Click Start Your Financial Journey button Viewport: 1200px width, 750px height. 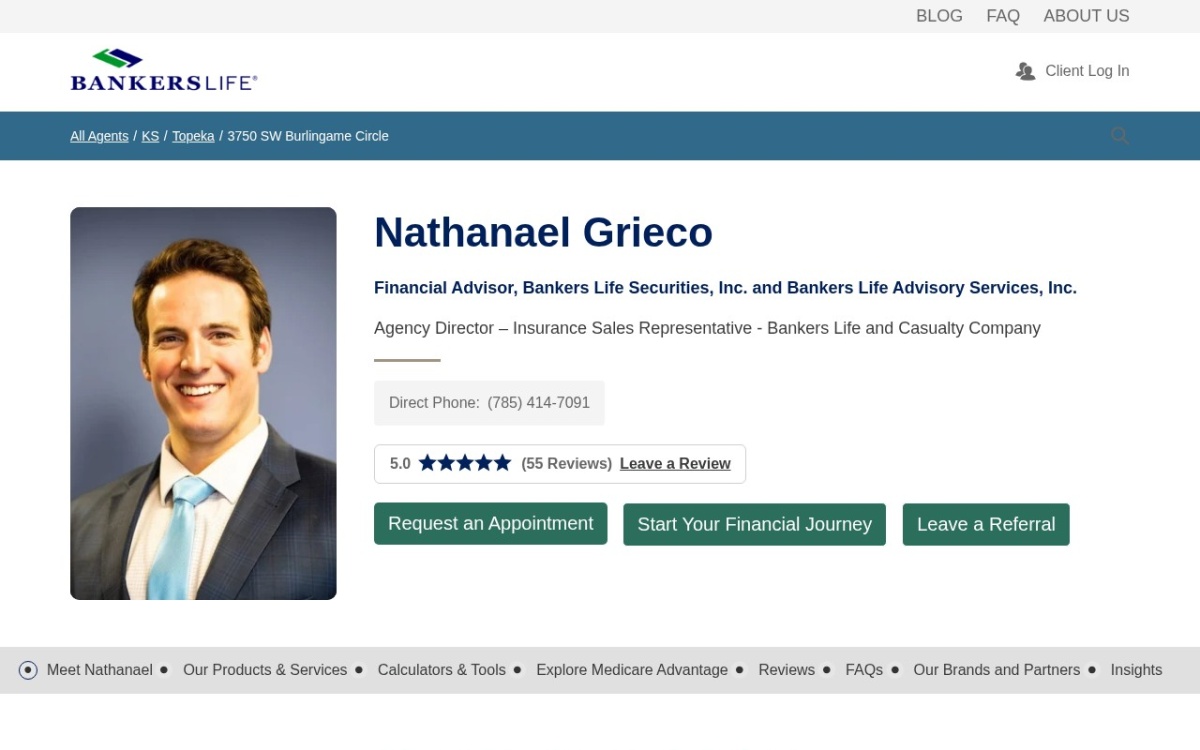click(755, 524)
